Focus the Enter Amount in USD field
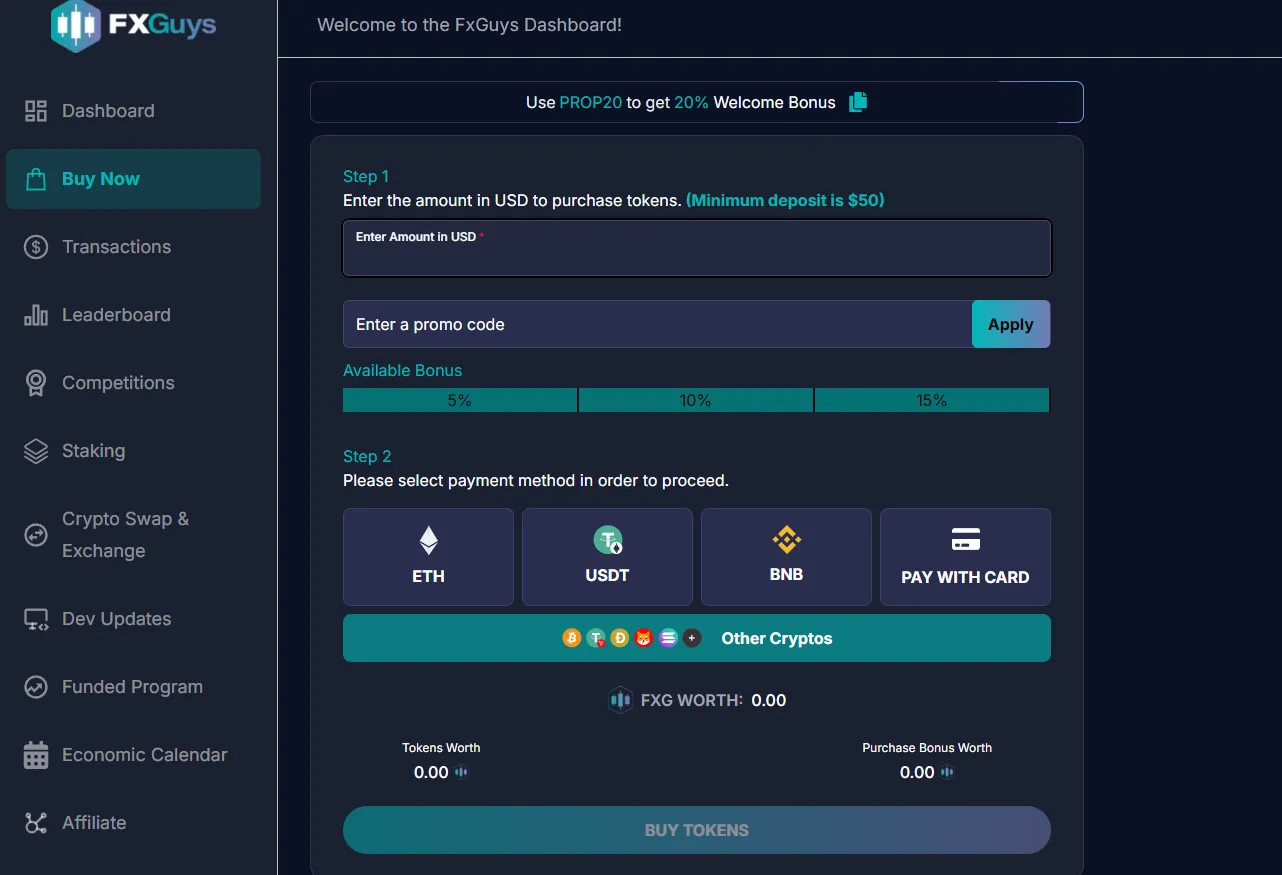This screenshot has height=875, width=1282. [696, 256]
